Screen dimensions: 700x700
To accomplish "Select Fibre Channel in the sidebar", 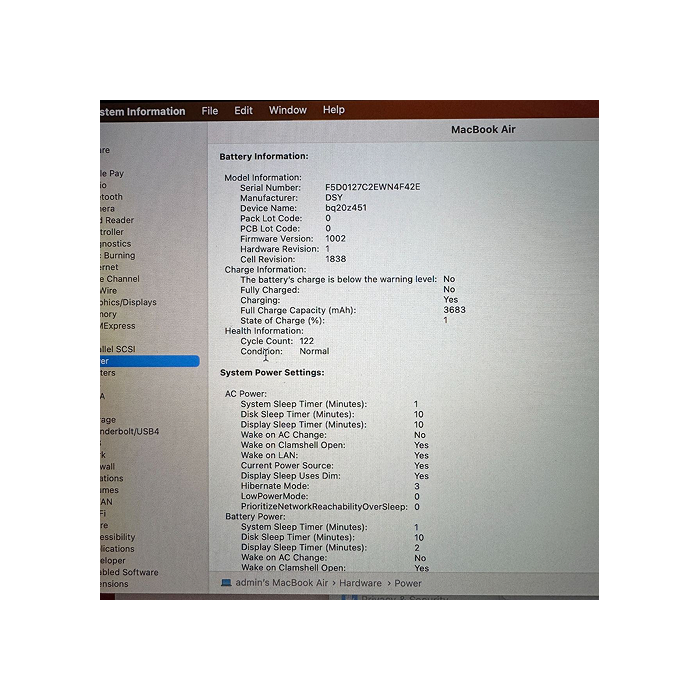I will pyautogui.click(x=120, y=279).
